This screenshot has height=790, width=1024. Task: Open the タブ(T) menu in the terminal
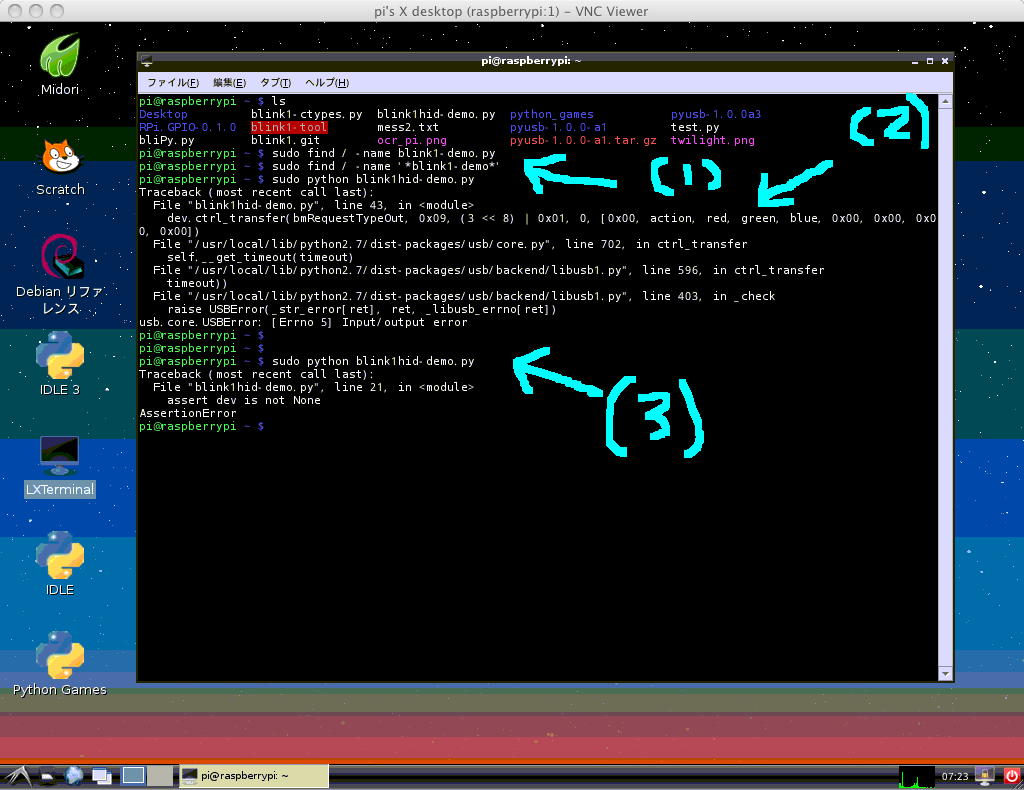tap(275, 83)
